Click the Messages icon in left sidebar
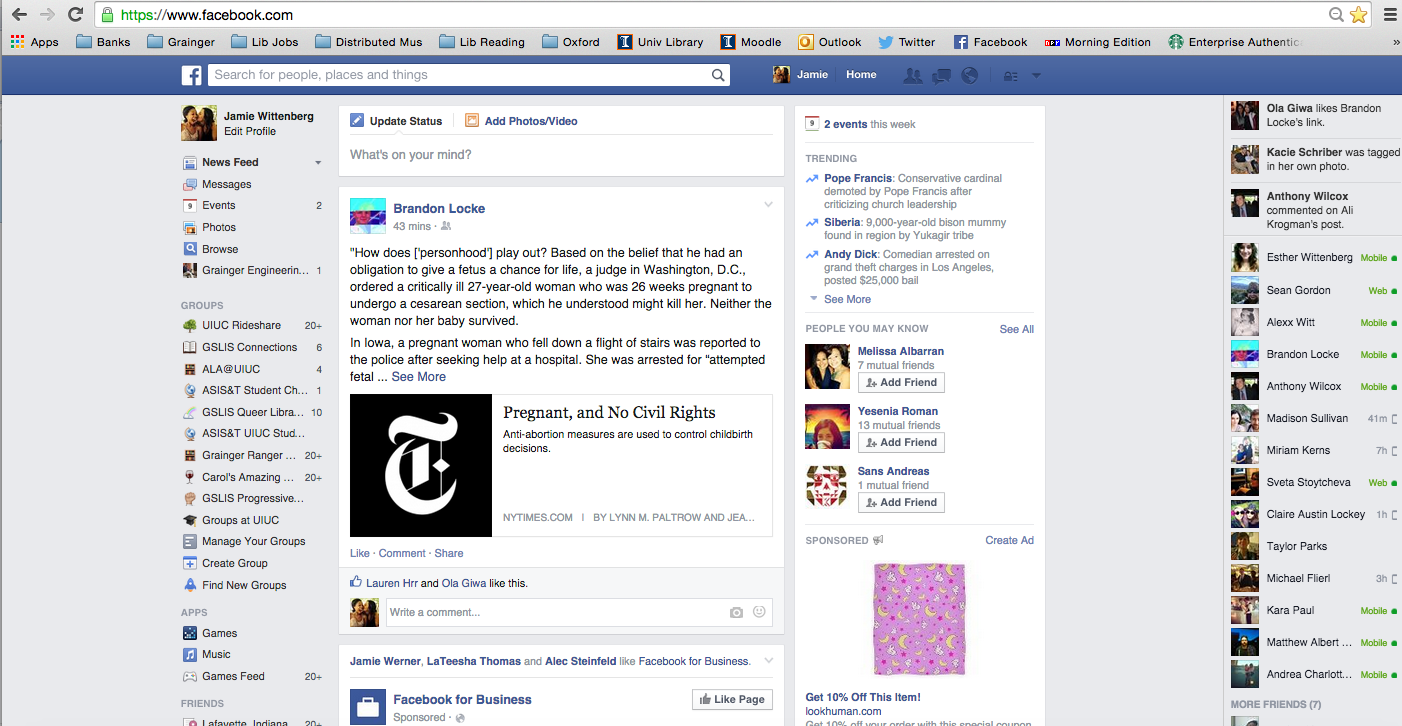1402x726 pixels. tap(190, 184)
